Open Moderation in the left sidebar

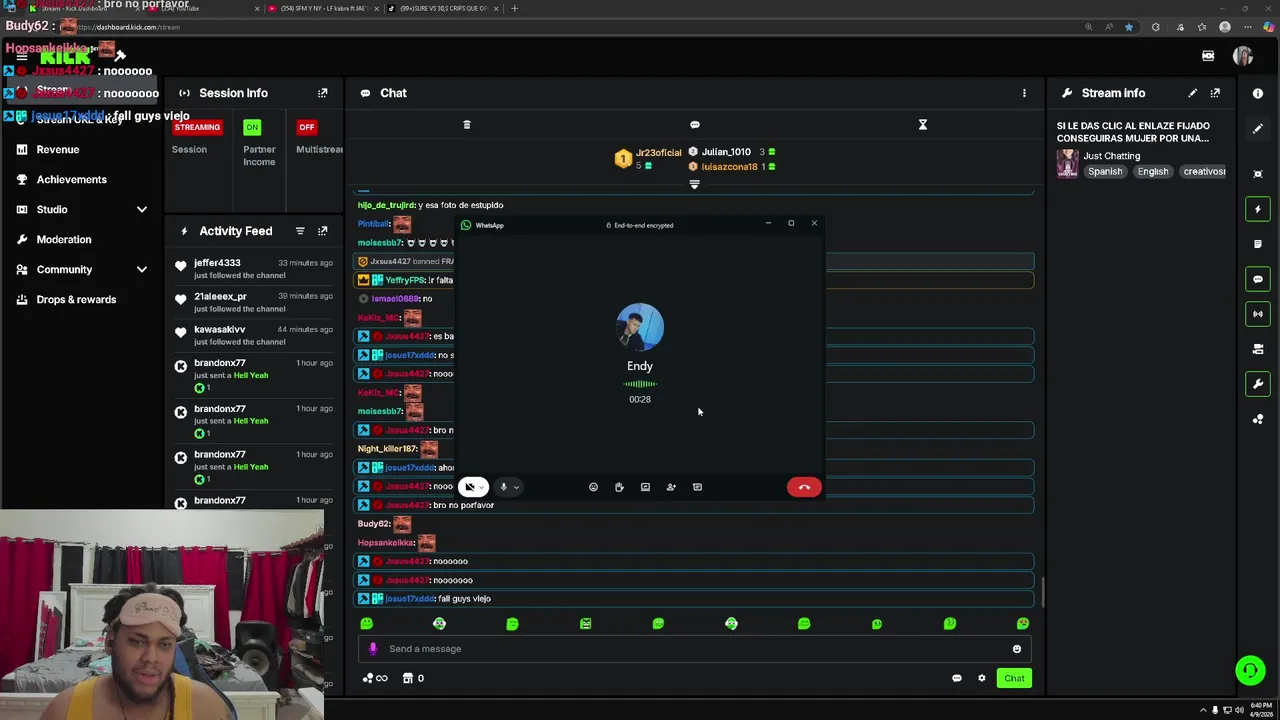(x=64, y=240)
